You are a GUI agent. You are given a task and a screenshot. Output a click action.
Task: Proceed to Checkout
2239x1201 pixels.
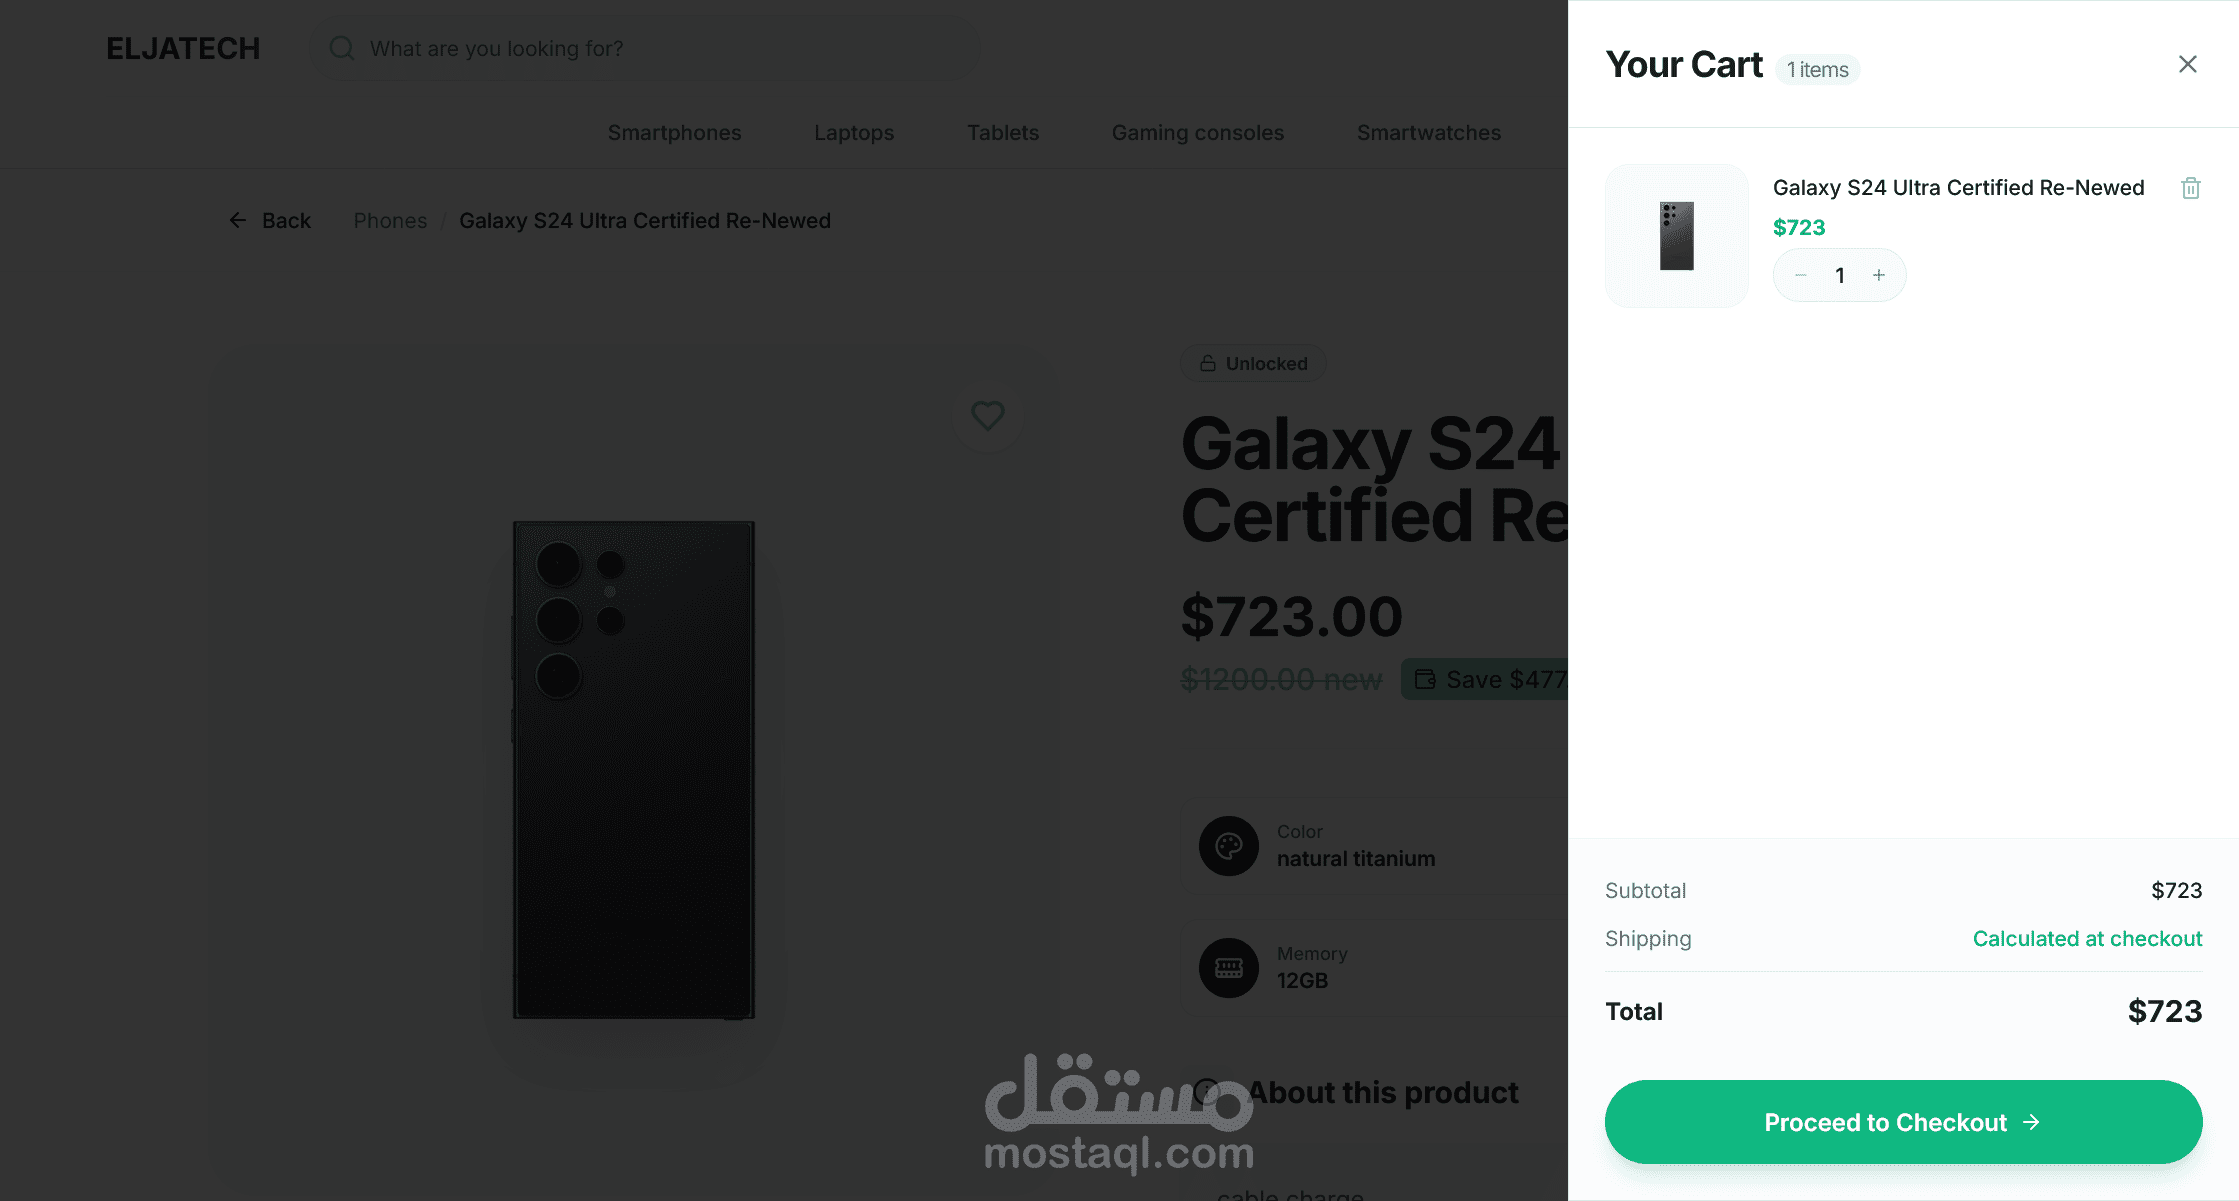click(x=1902, y=1122)
